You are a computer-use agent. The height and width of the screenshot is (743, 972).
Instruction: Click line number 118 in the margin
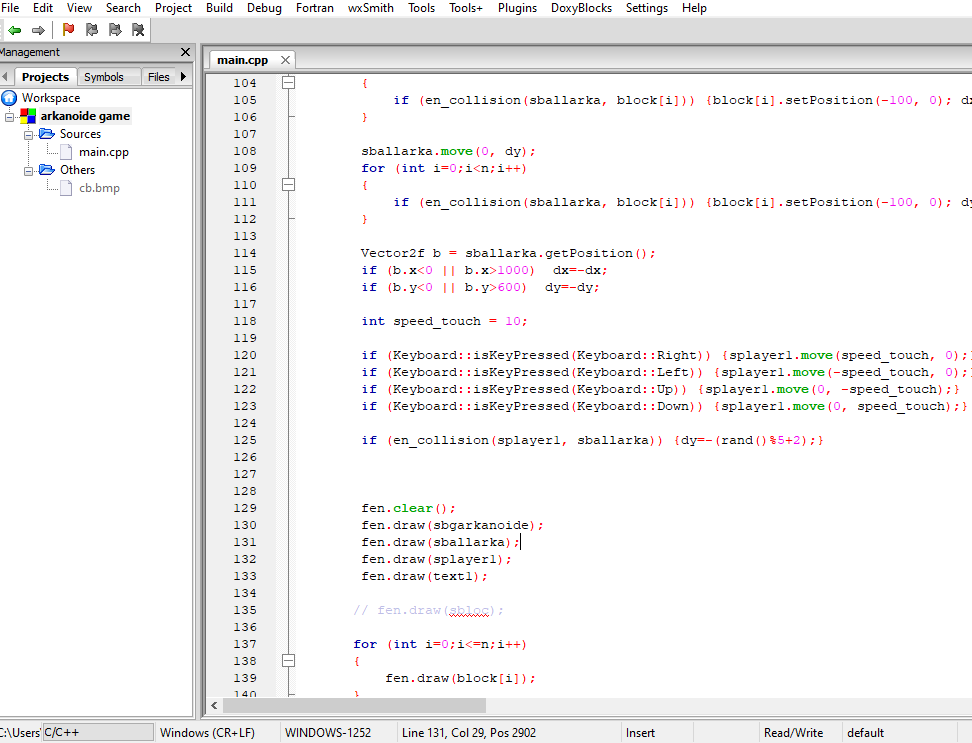click(x=245, y=321)
